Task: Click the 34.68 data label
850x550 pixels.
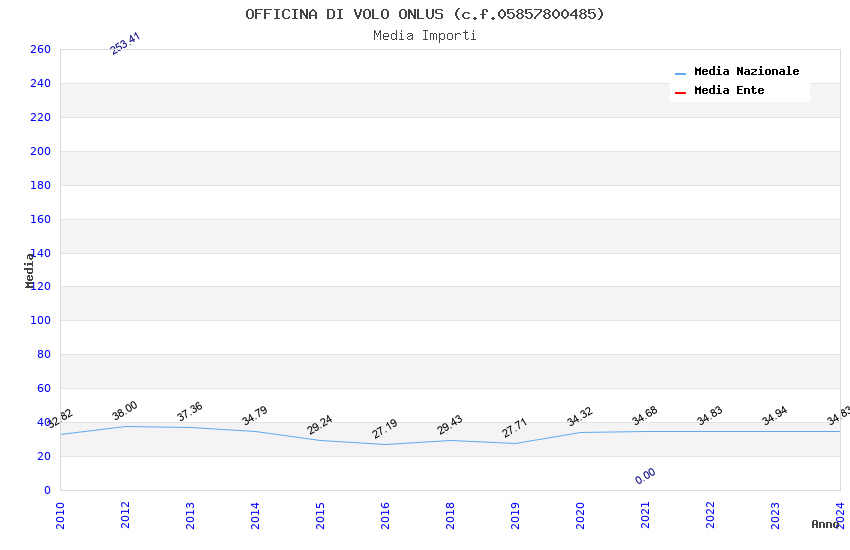Action: point(645,416)
